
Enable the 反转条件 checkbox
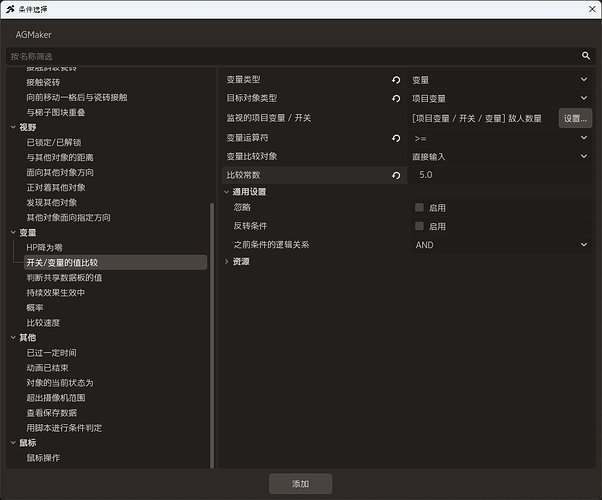pos(419,226)
